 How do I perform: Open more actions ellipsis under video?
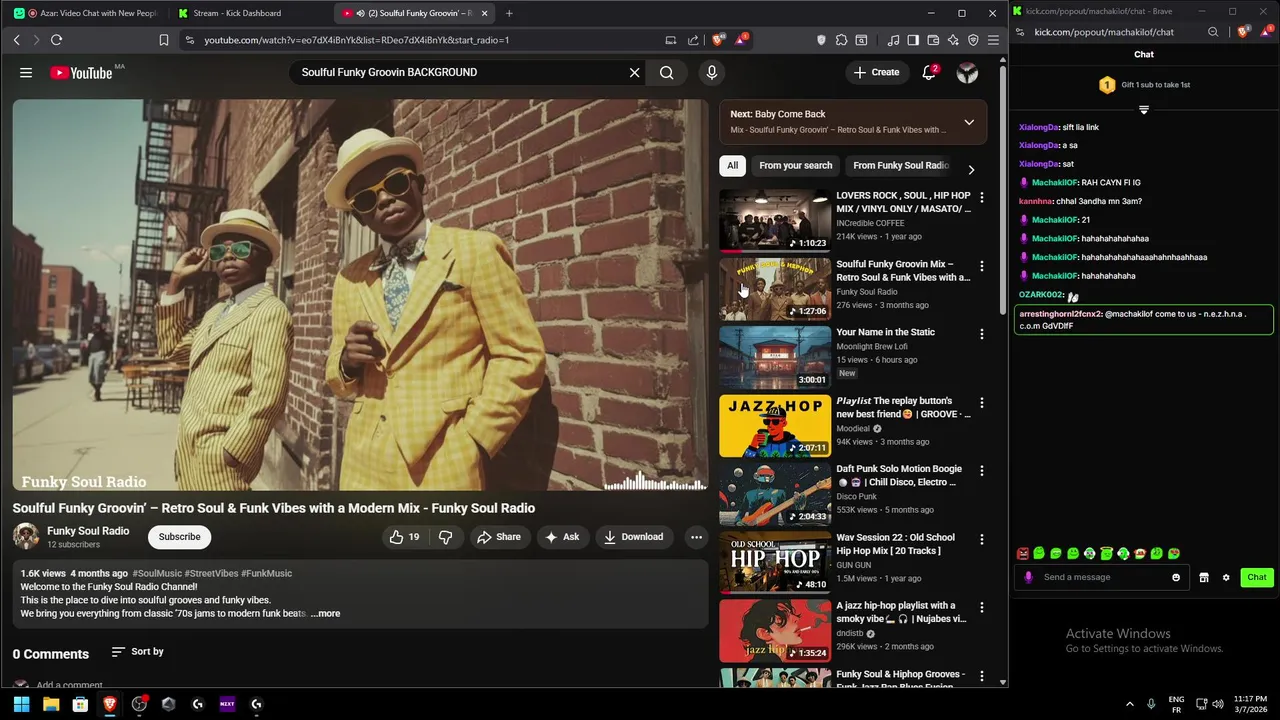point(696,537)
